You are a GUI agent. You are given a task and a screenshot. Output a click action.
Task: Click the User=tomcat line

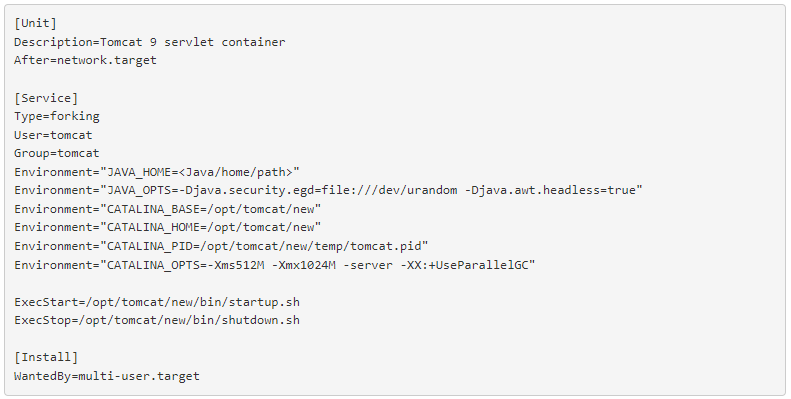click(53, 135)
